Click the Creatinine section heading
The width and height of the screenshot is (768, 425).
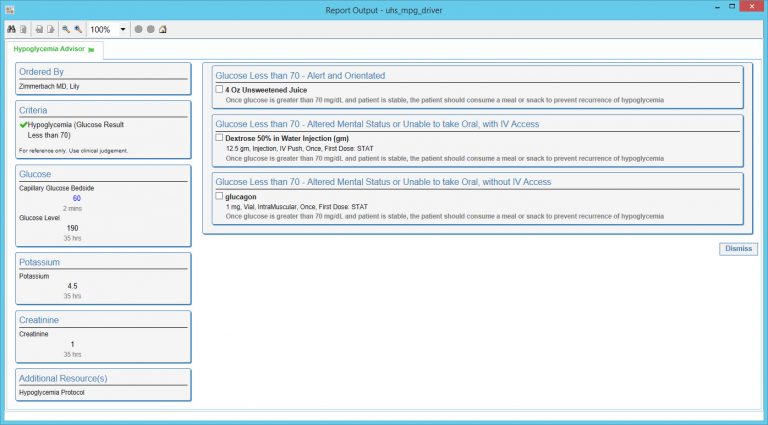(39, 320)
